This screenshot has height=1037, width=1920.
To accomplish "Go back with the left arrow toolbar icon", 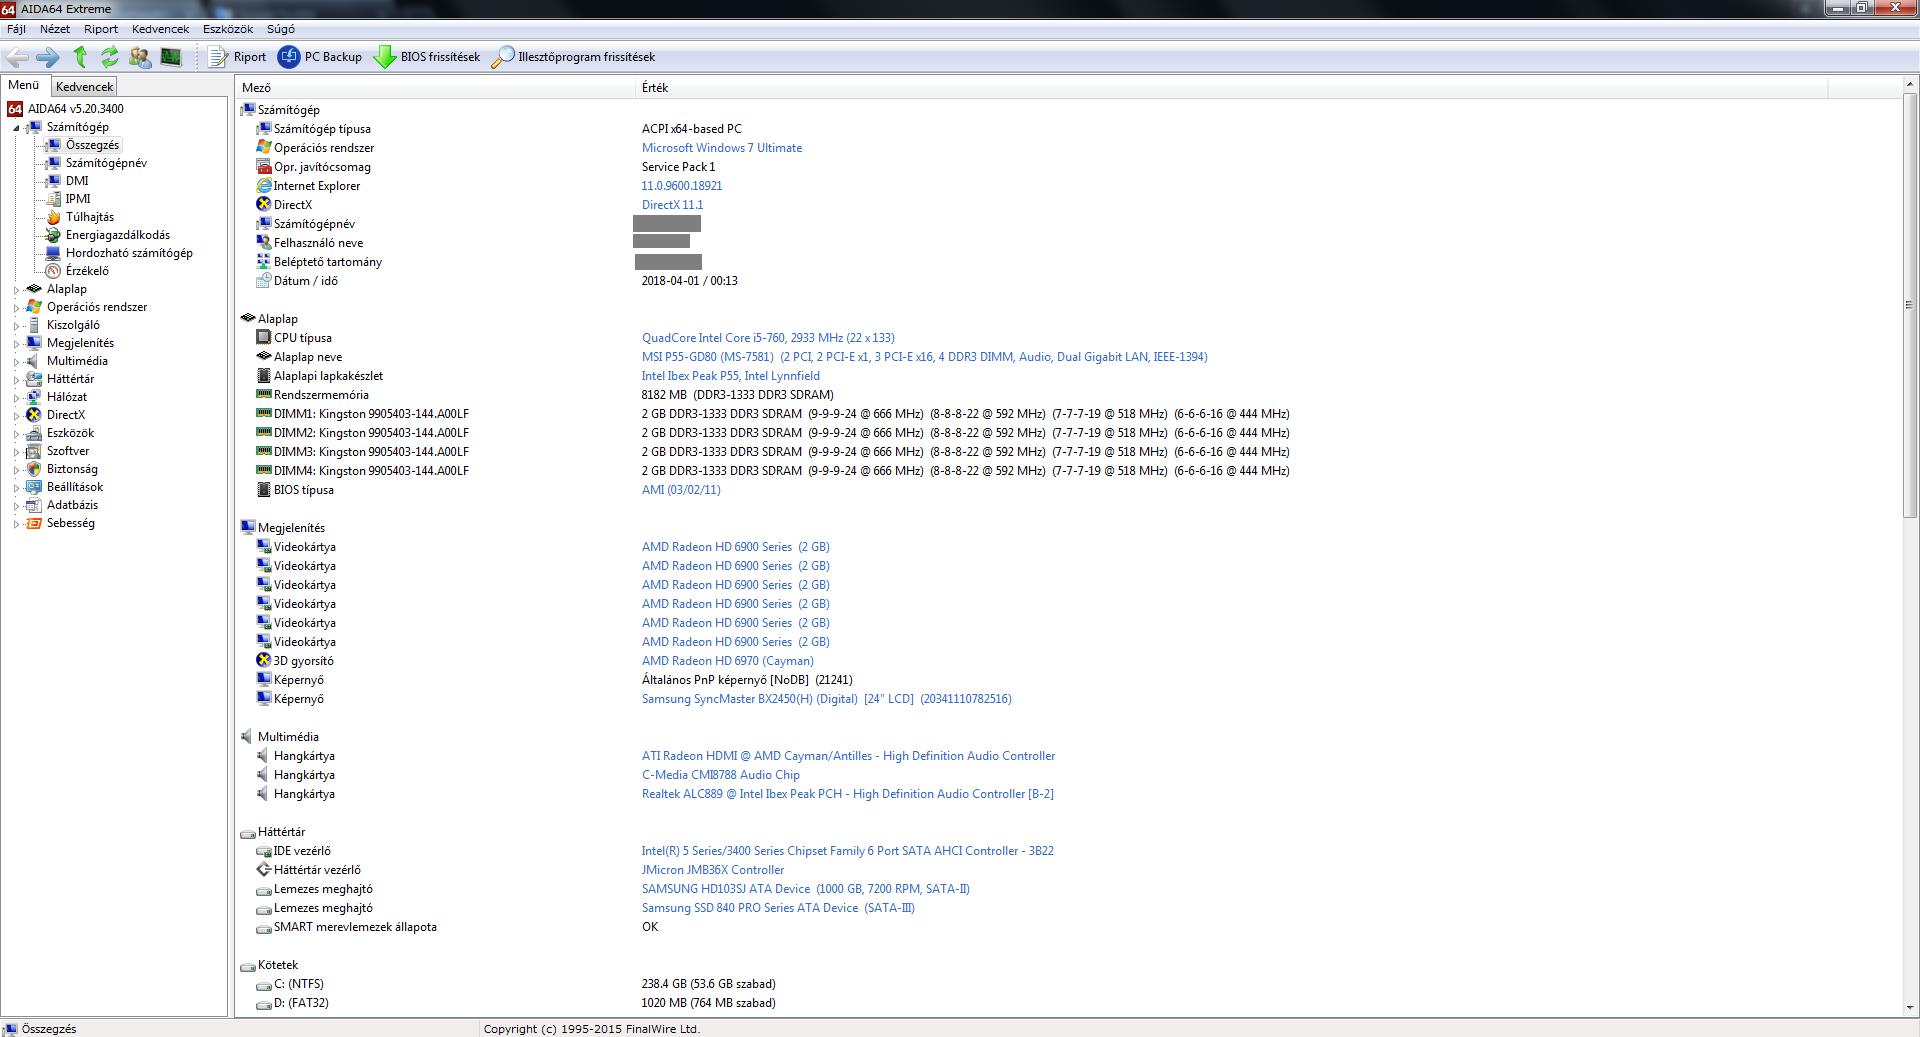I will (x=17, y=57).
